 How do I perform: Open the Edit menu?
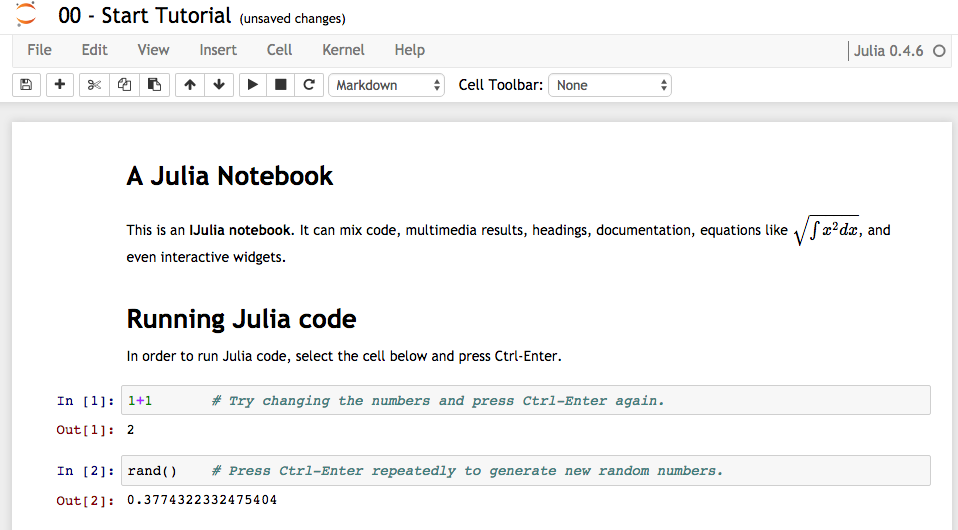(x=95, y=50)
